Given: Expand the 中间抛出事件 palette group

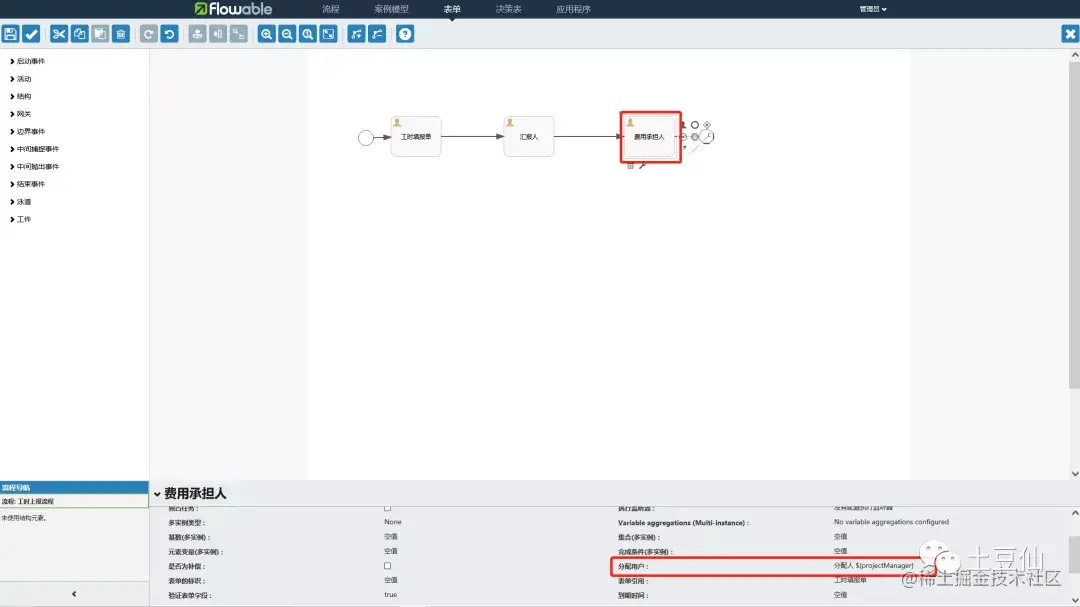Looking at the screenshot, I should (x=34, y=167).
